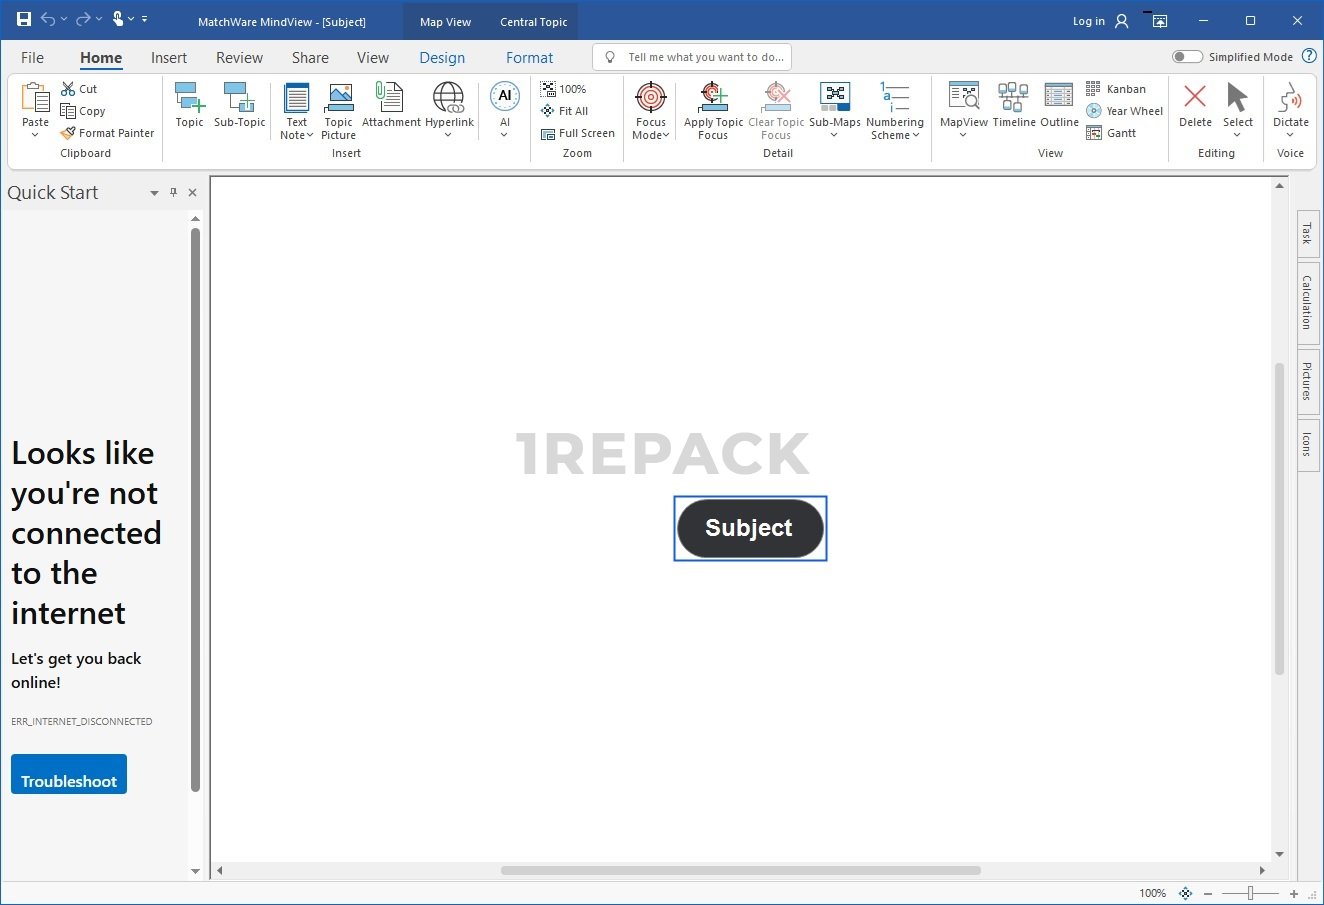Adjust the zoom slider in status bar

point(1250,893)
